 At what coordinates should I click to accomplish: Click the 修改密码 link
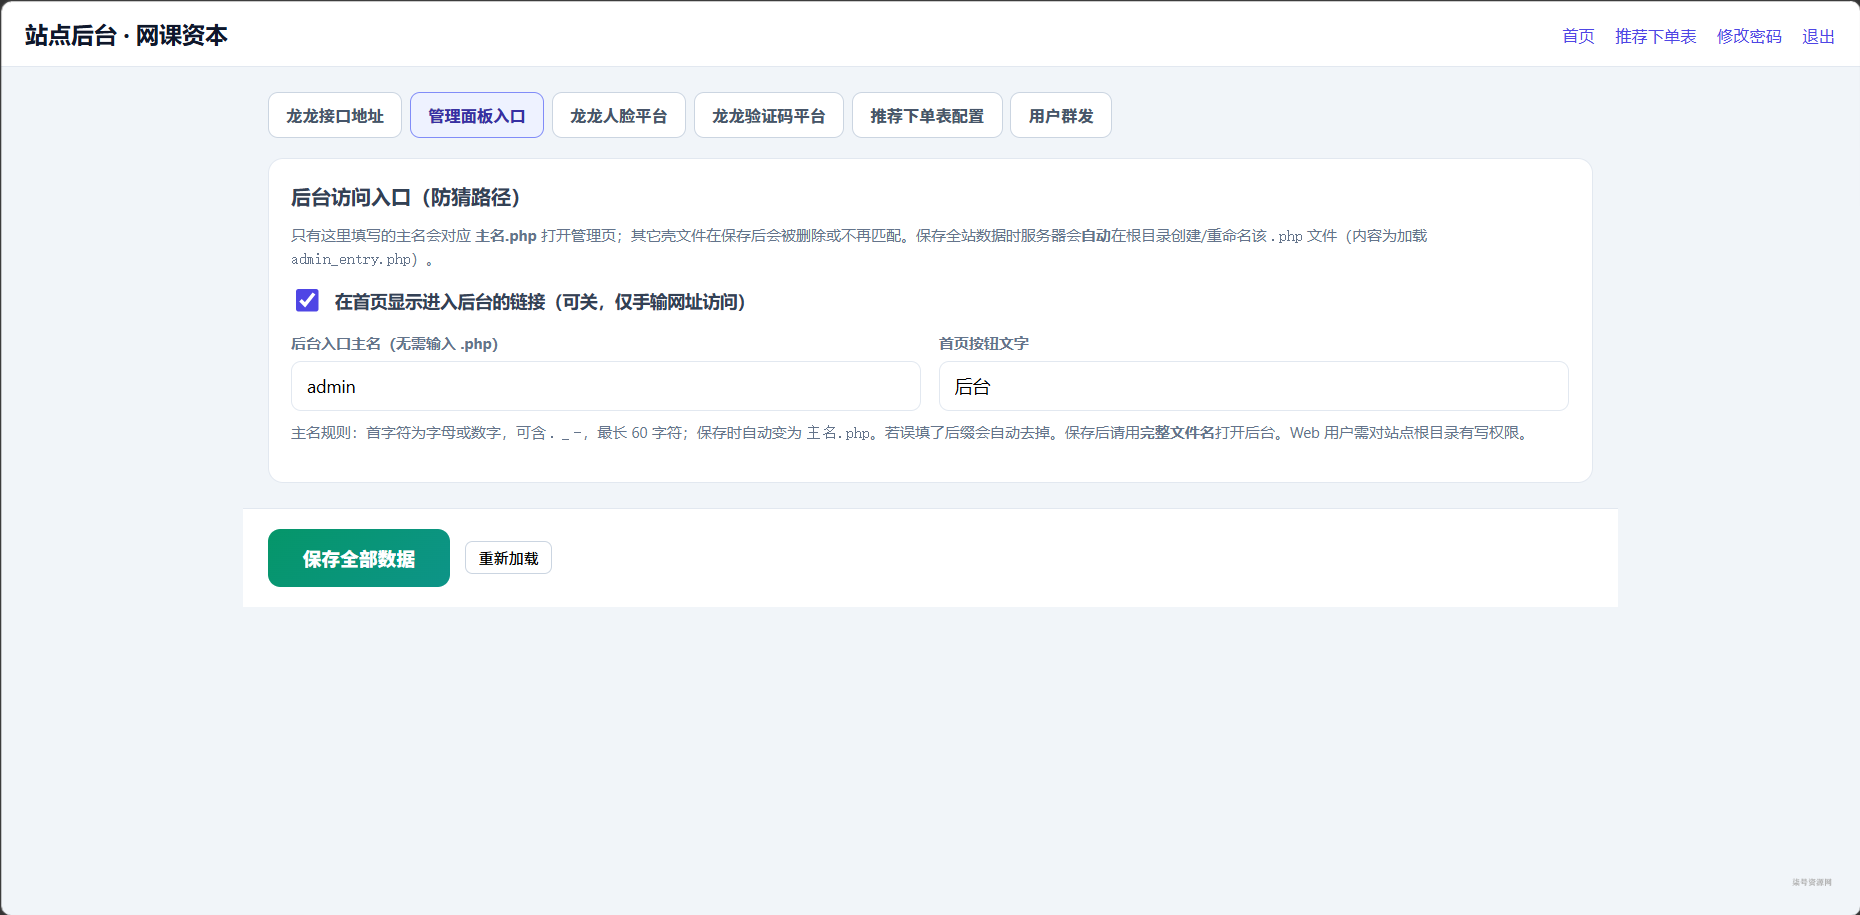(x=1749, y=36)
